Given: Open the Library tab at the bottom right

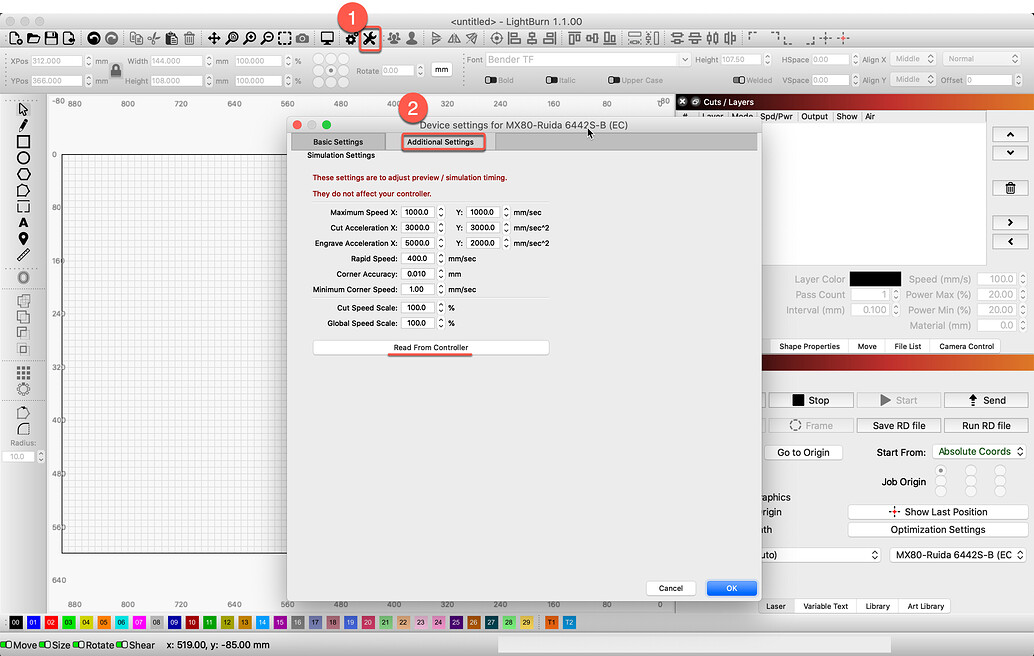Looking at the screenshot, I should [x=877, y=605].
